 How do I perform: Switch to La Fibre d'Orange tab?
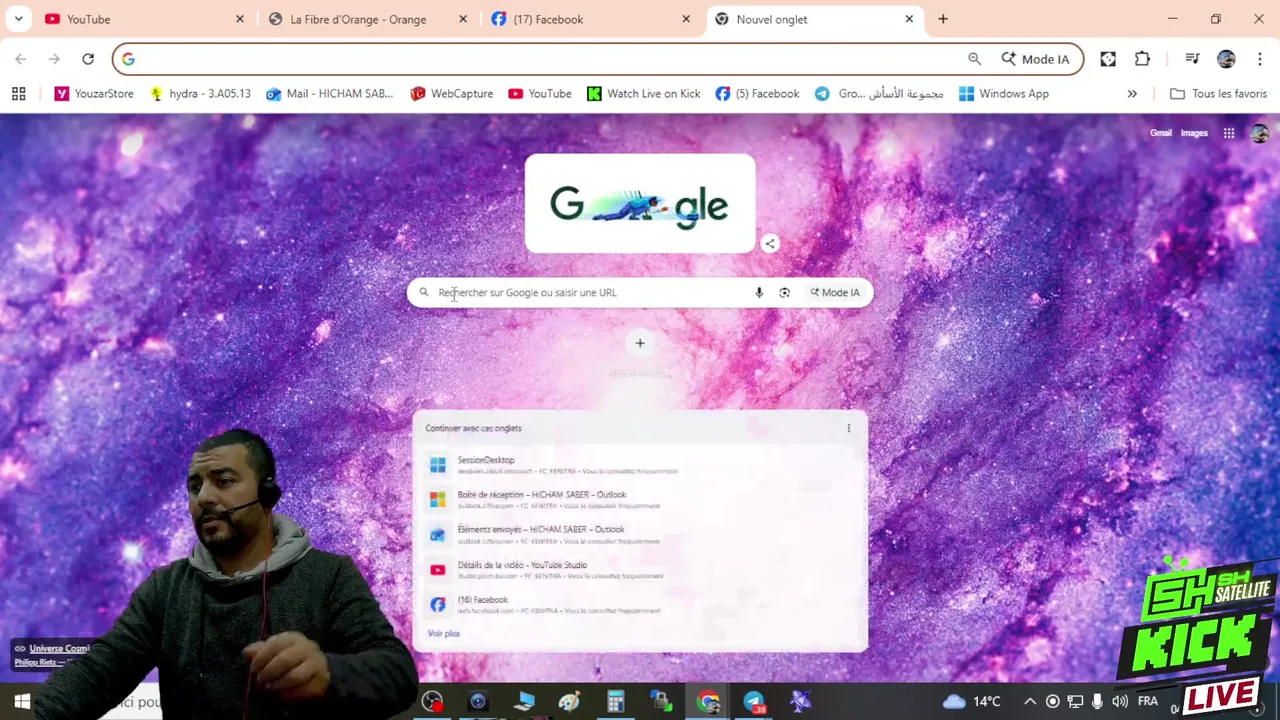pyautogui.click(x=370, y=19)
